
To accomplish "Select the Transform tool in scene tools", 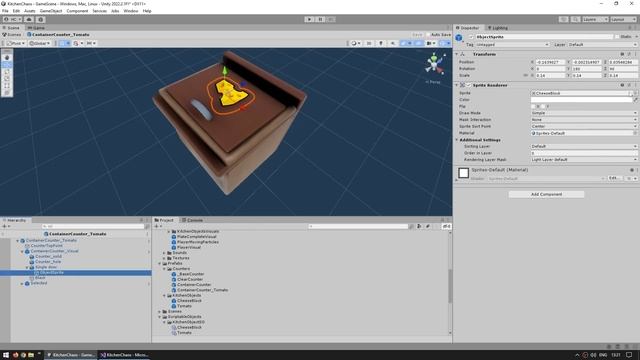I will [x=7, y=93].
